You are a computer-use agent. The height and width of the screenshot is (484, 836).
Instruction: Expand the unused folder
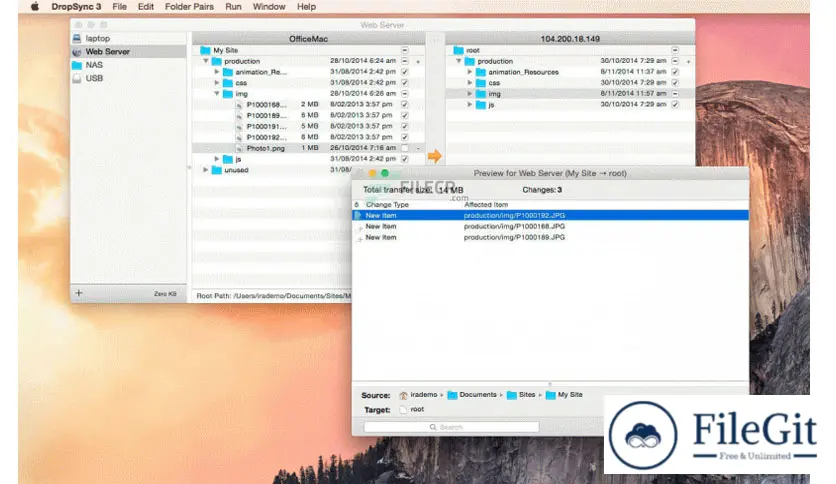206,170
